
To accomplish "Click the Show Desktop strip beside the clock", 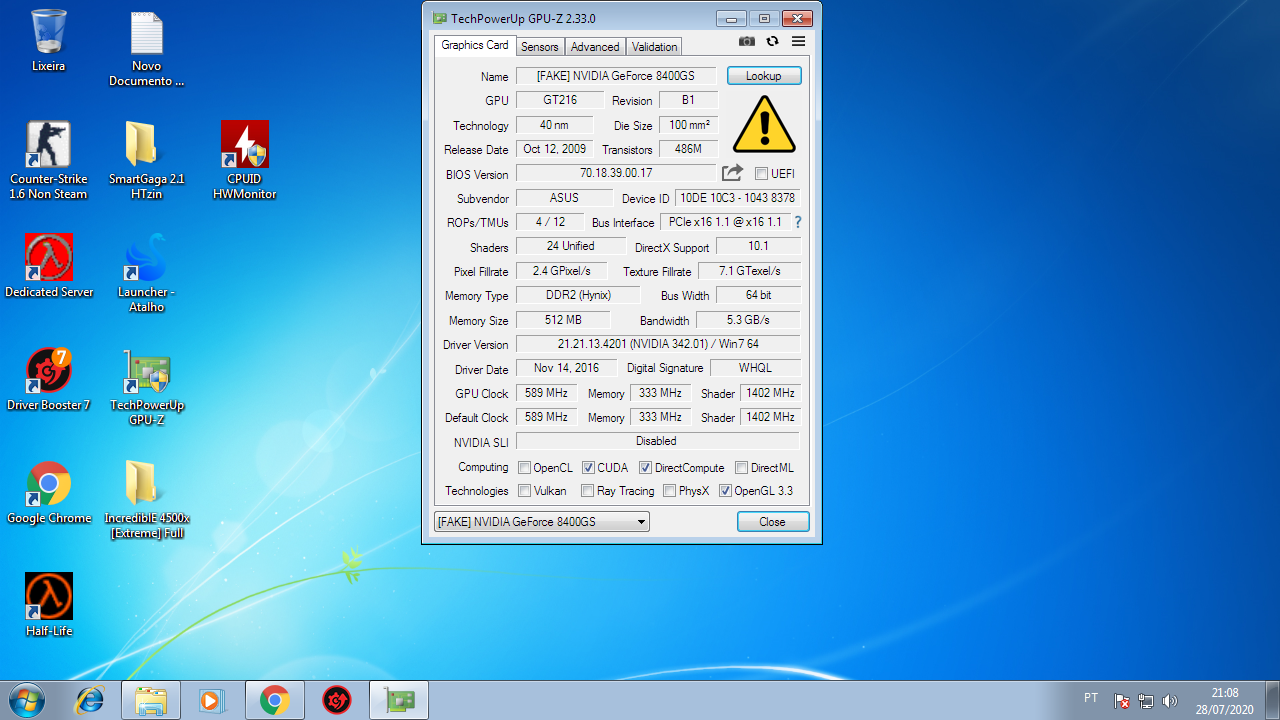I will [1272, 701].
